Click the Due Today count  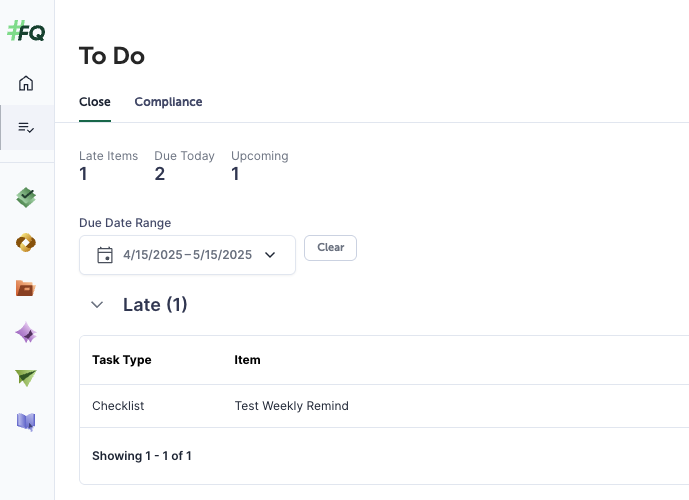click(160, 174)
